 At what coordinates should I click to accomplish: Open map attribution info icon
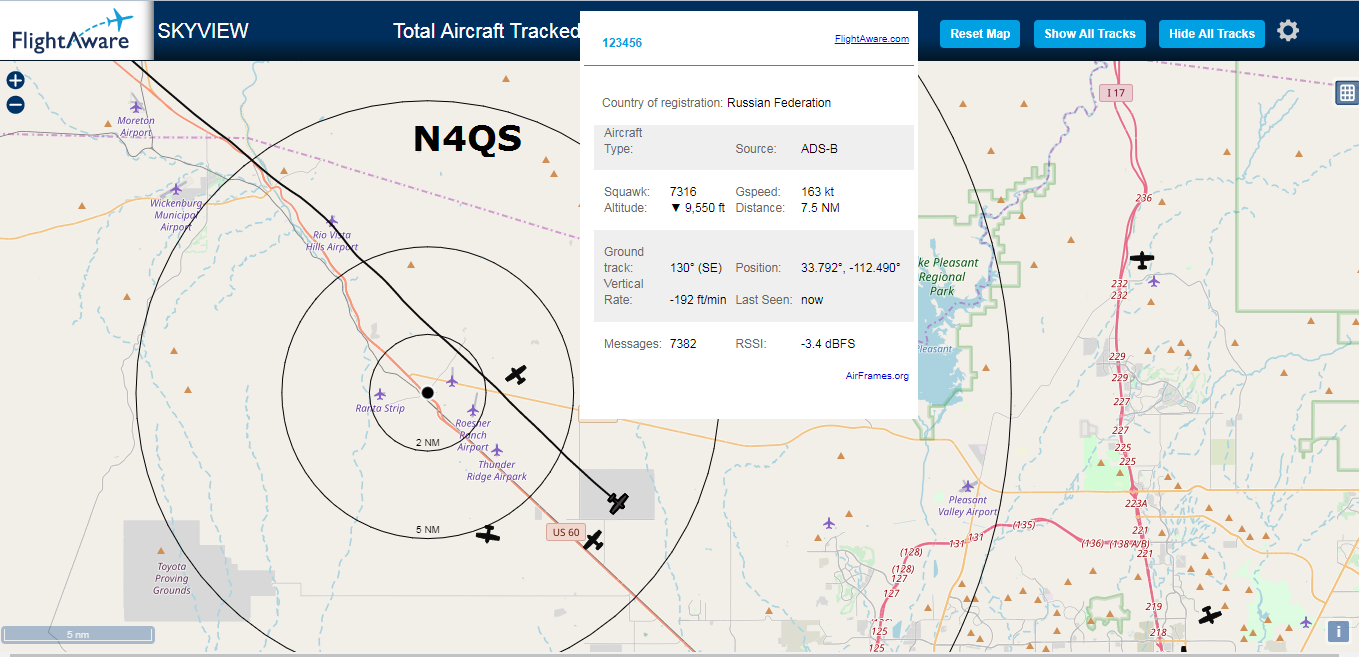coord(1338,631)
